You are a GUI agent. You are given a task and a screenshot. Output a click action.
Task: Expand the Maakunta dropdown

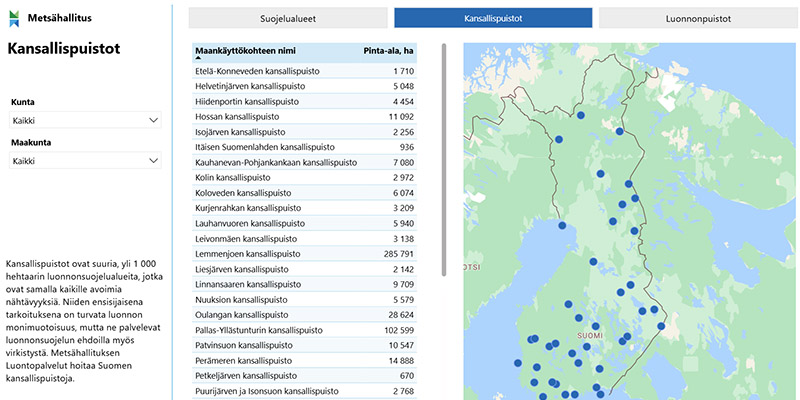(85, 160)
